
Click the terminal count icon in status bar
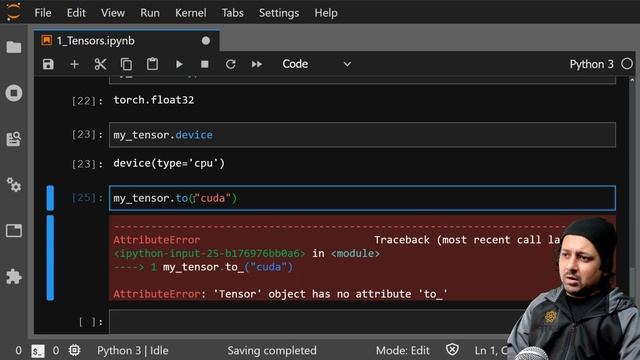tap(38, 351)
